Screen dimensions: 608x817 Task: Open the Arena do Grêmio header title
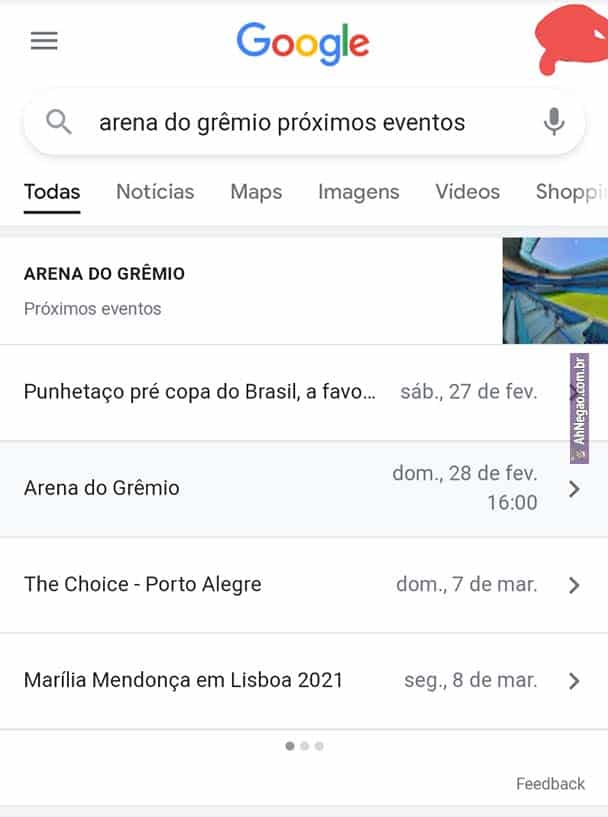[x=104, y=273]
